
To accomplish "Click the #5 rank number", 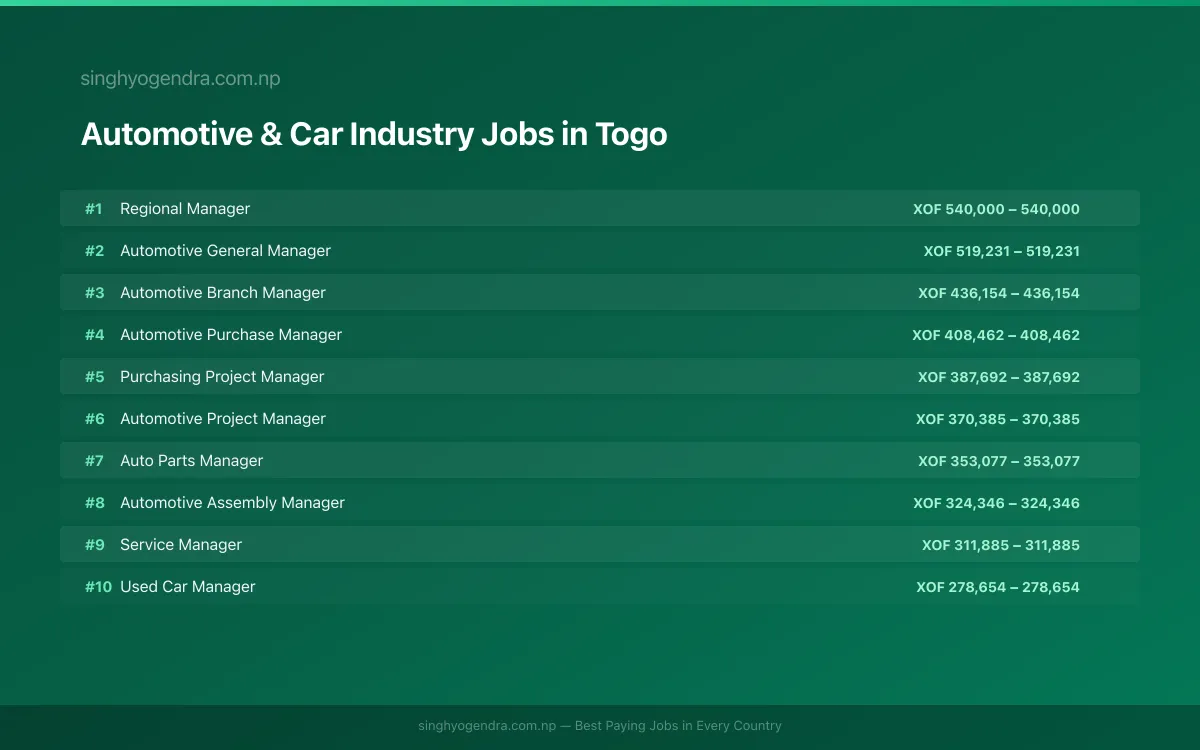I will tap(94, 377).
